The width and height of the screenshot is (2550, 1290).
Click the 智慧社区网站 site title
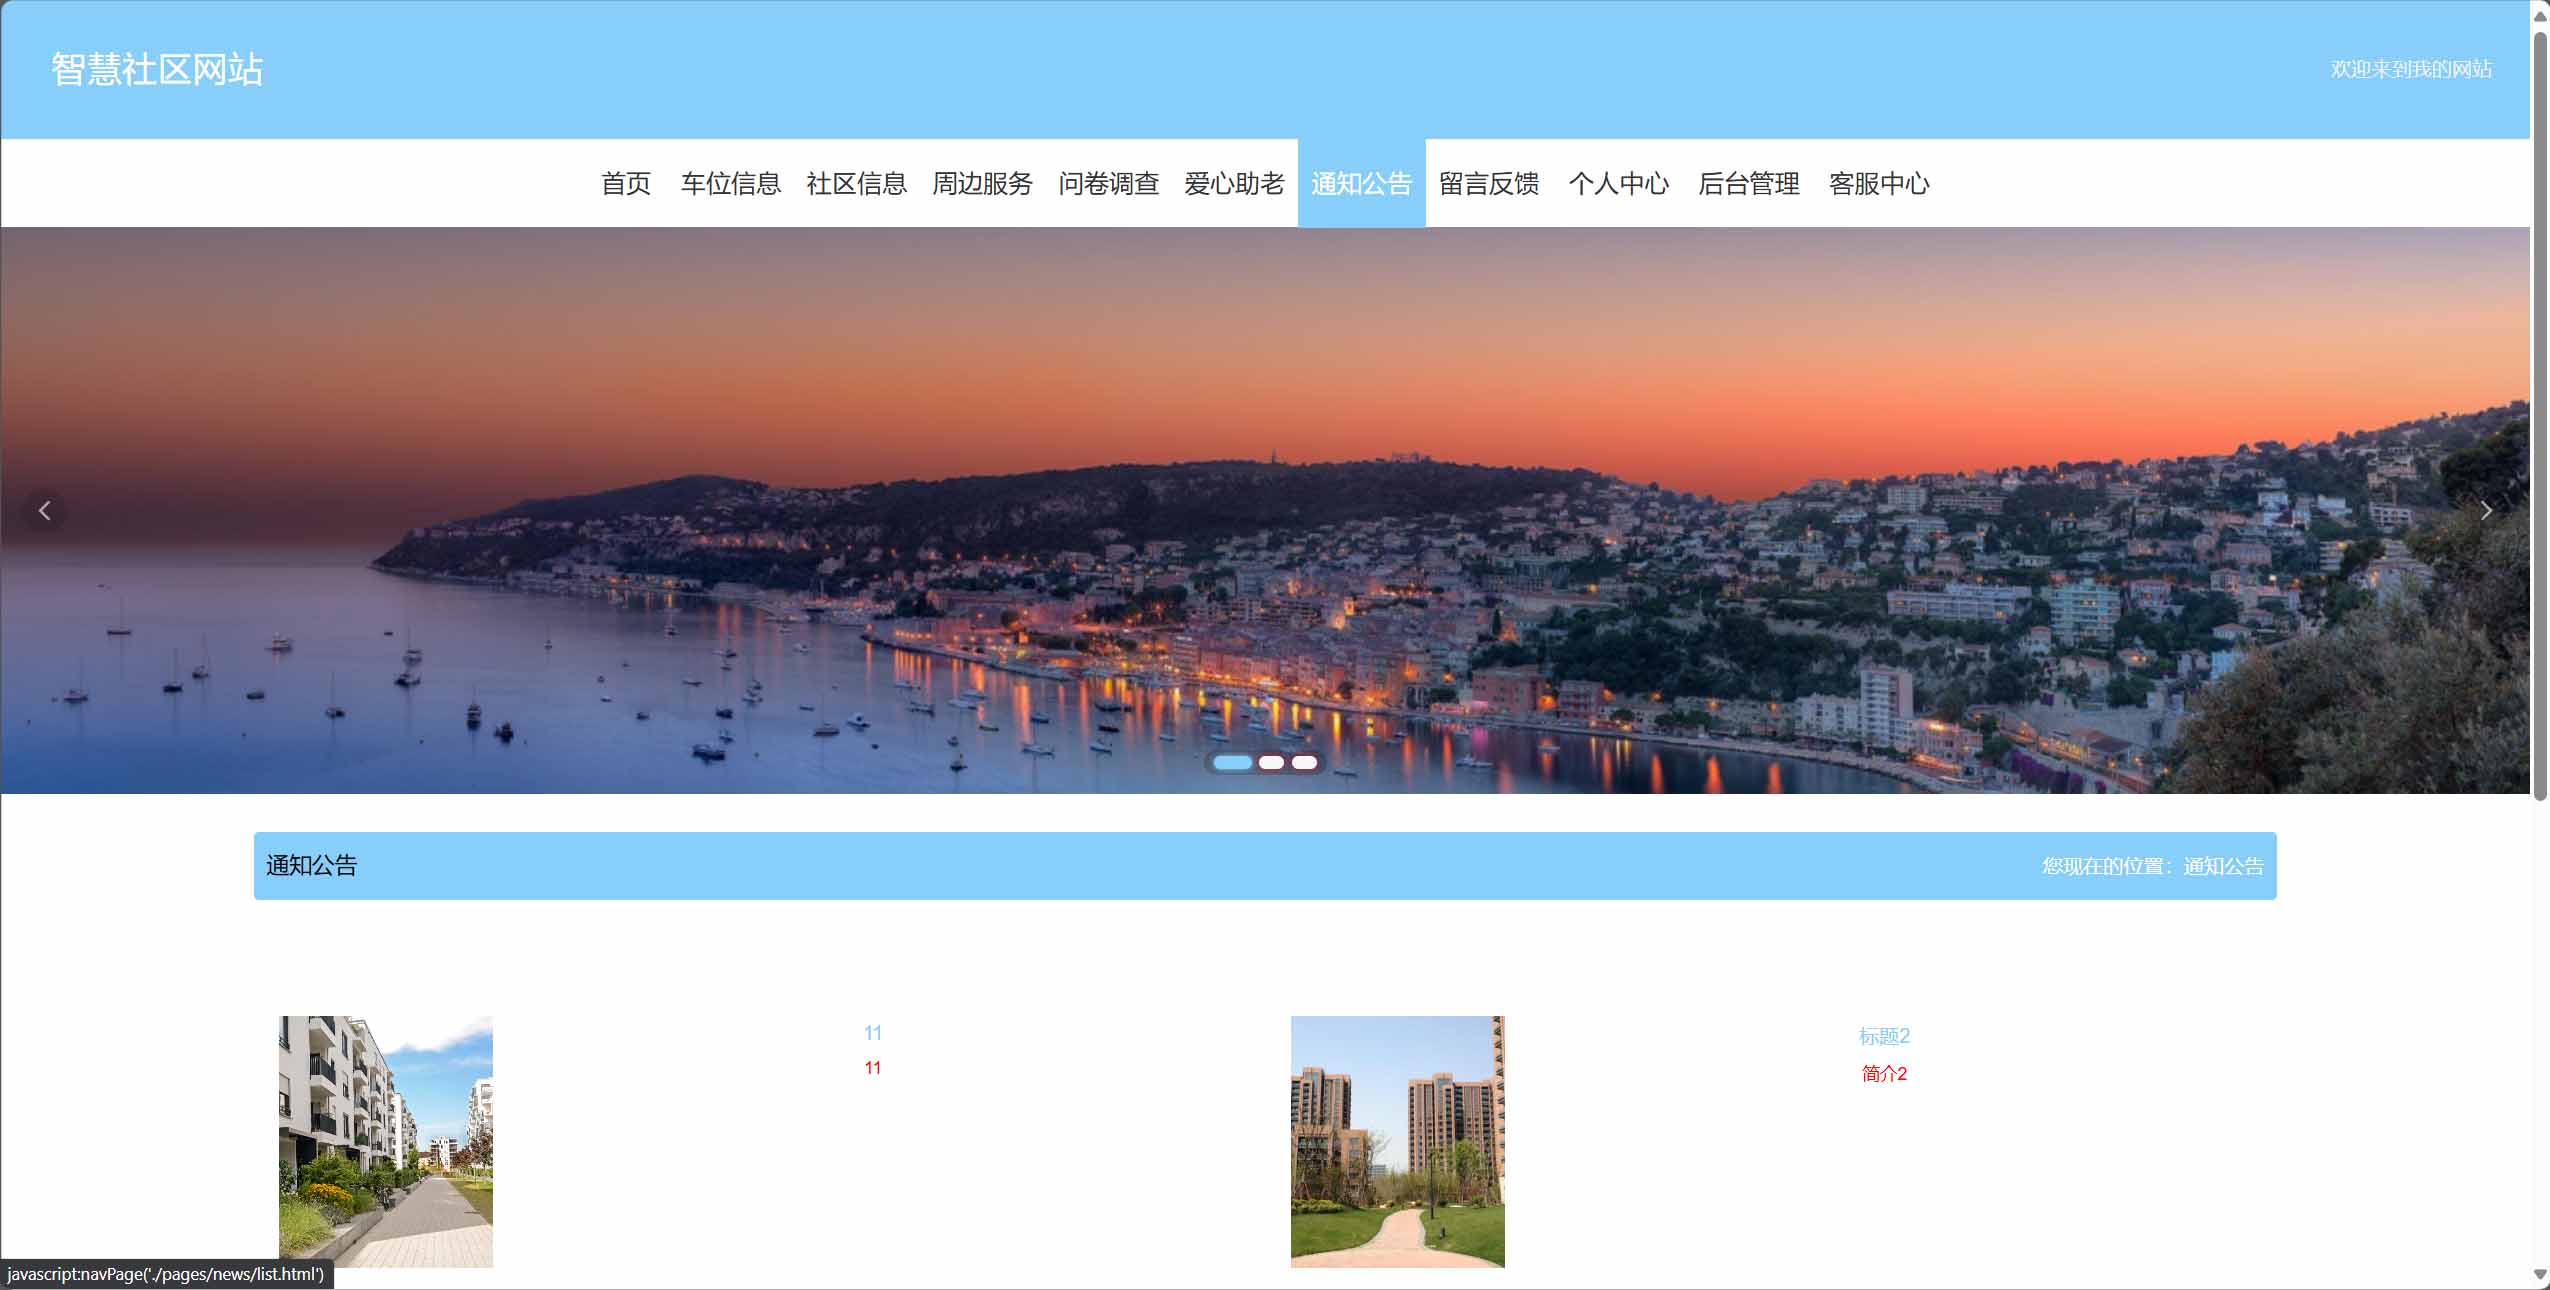click(157, 69)
